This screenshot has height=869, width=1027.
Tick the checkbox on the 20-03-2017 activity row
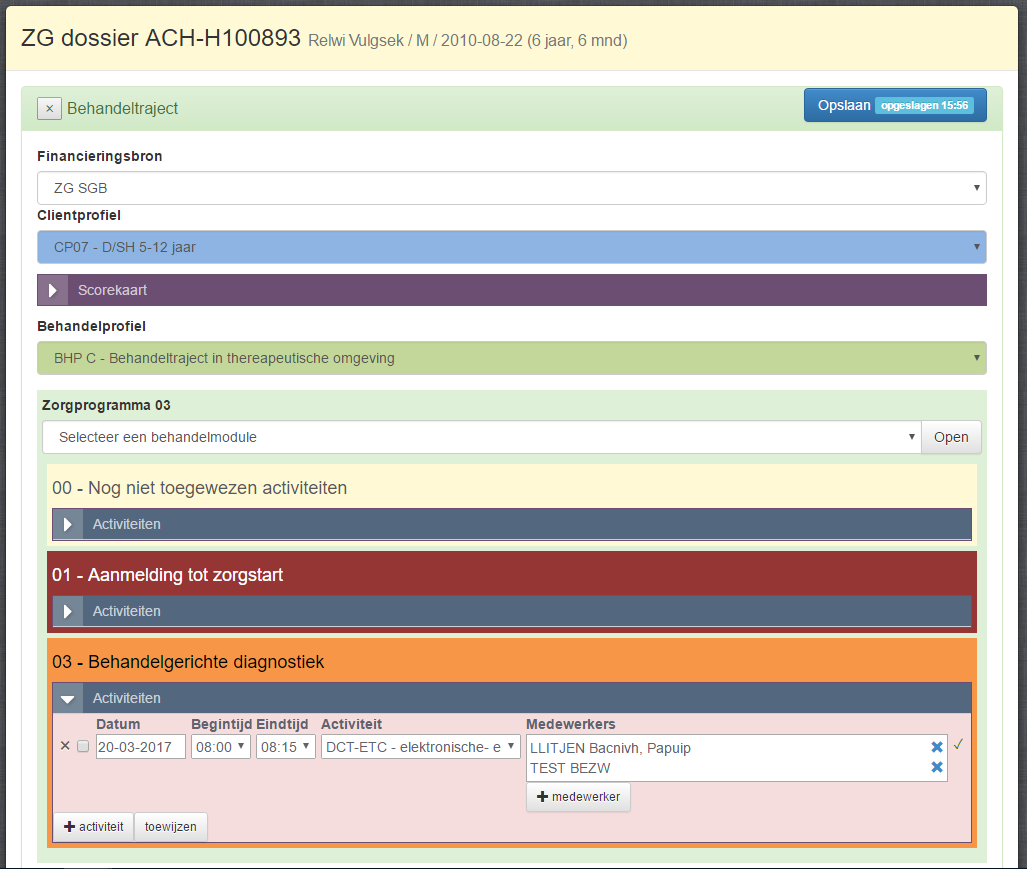[83, 746]
